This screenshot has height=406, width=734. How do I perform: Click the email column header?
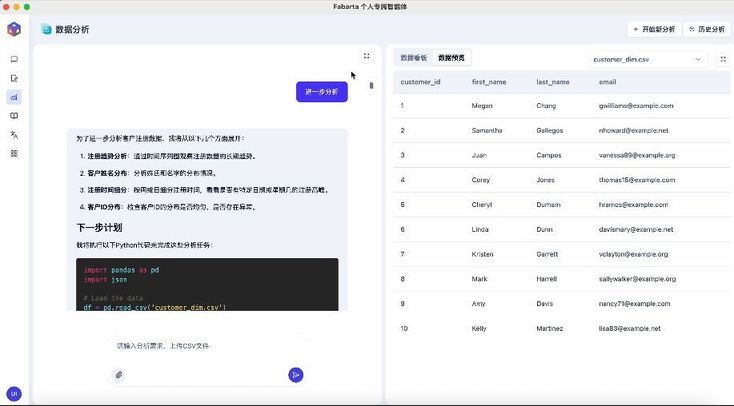tap(607, 82)
